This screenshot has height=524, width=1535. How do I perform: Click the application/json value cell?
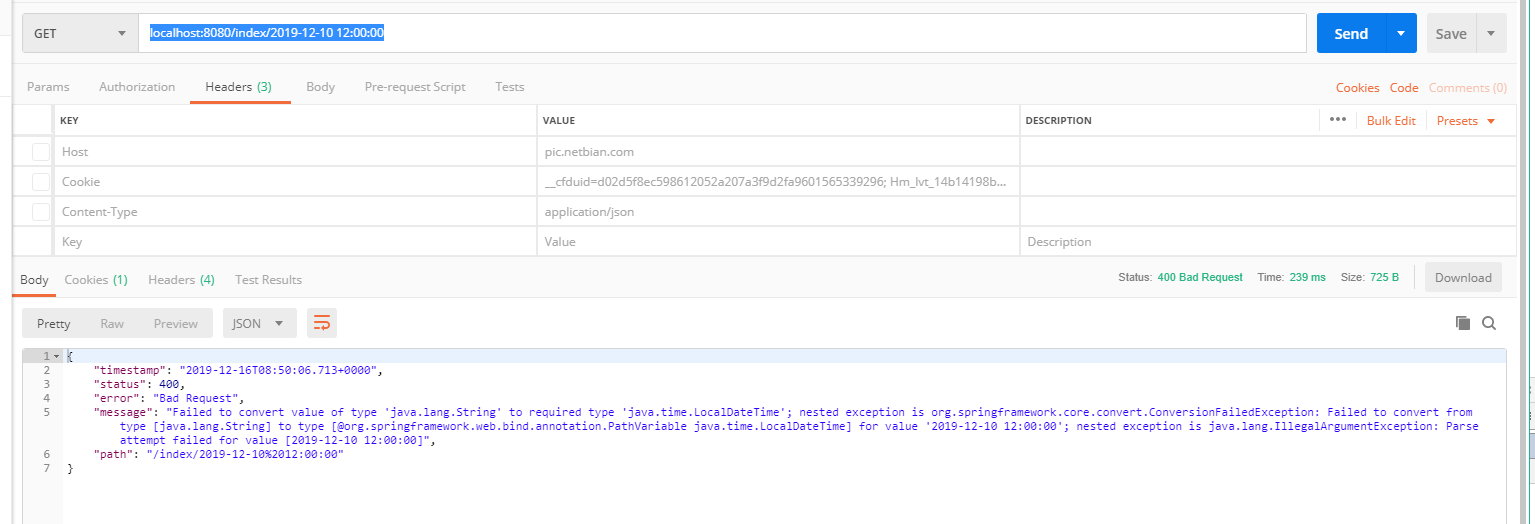pos(778,212)
